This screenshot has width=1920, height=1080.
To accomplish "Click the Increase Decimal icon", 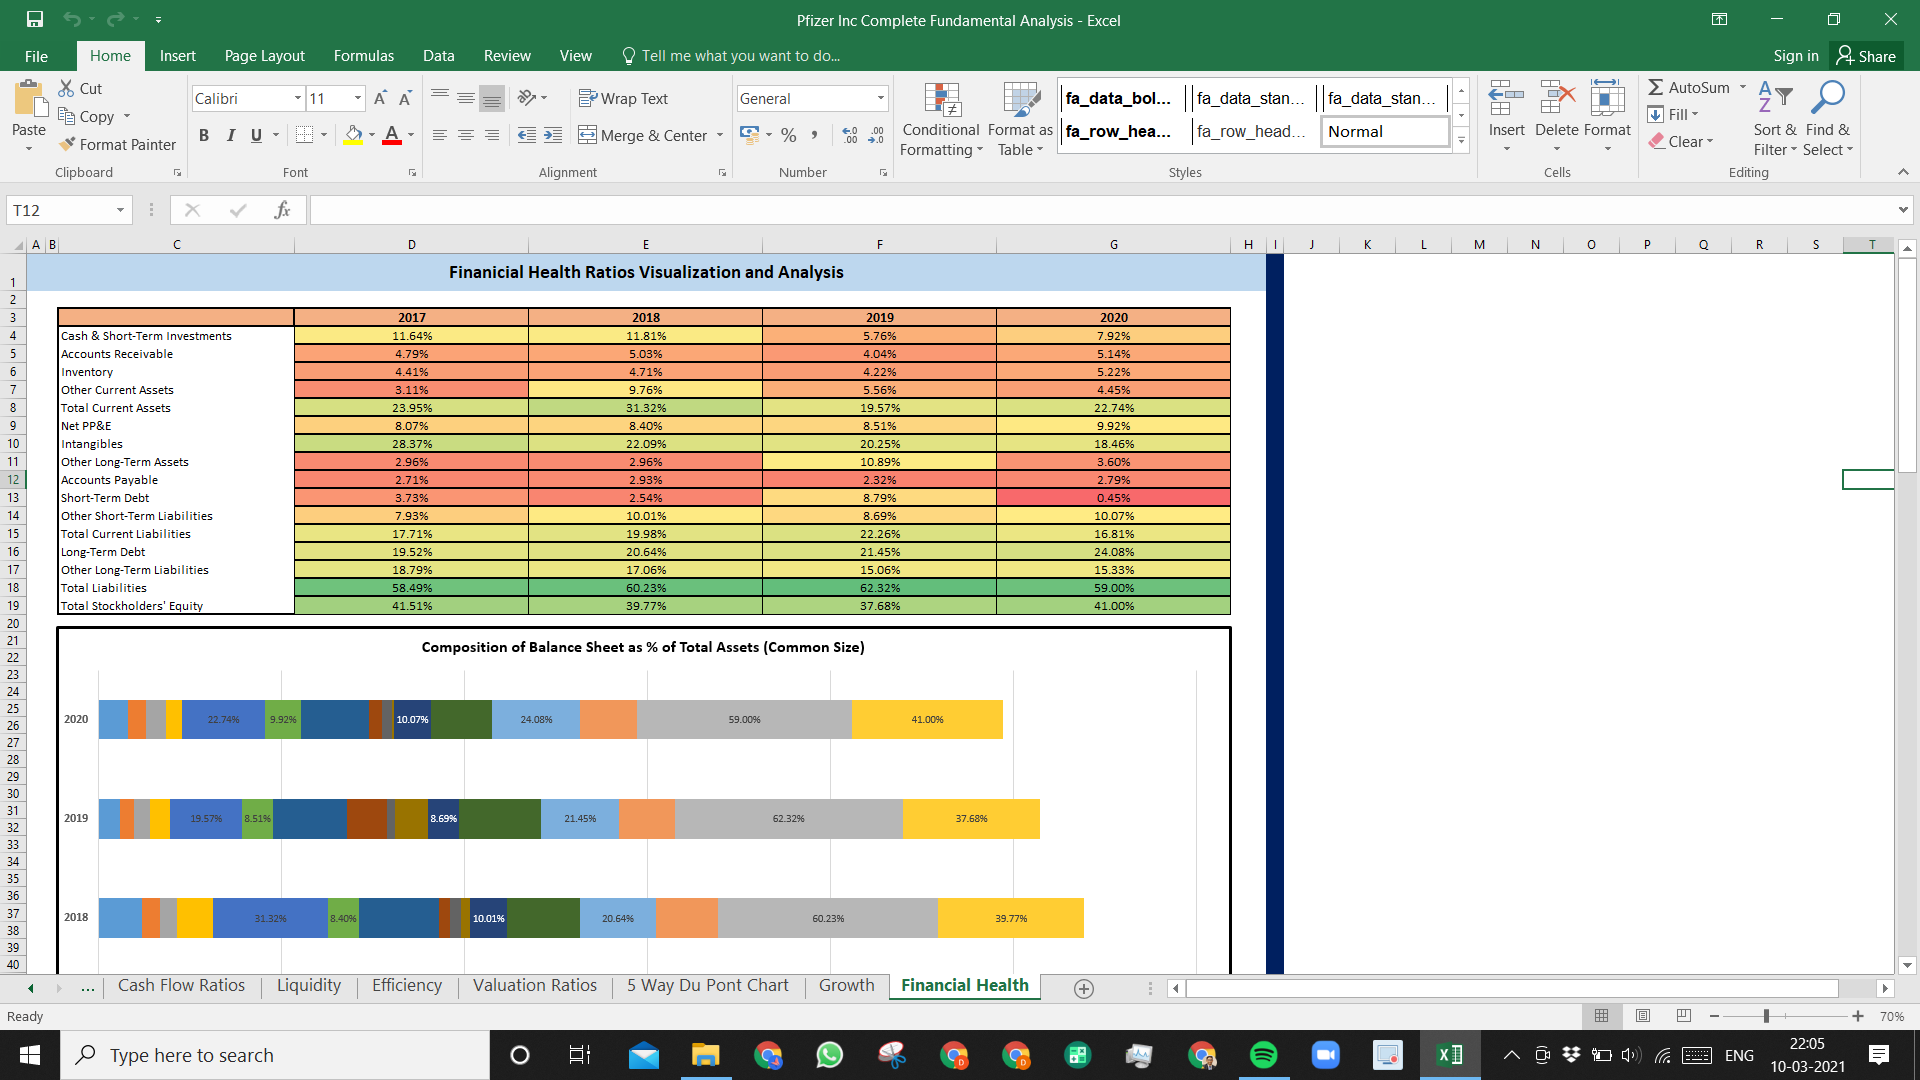I will [850, 135].
